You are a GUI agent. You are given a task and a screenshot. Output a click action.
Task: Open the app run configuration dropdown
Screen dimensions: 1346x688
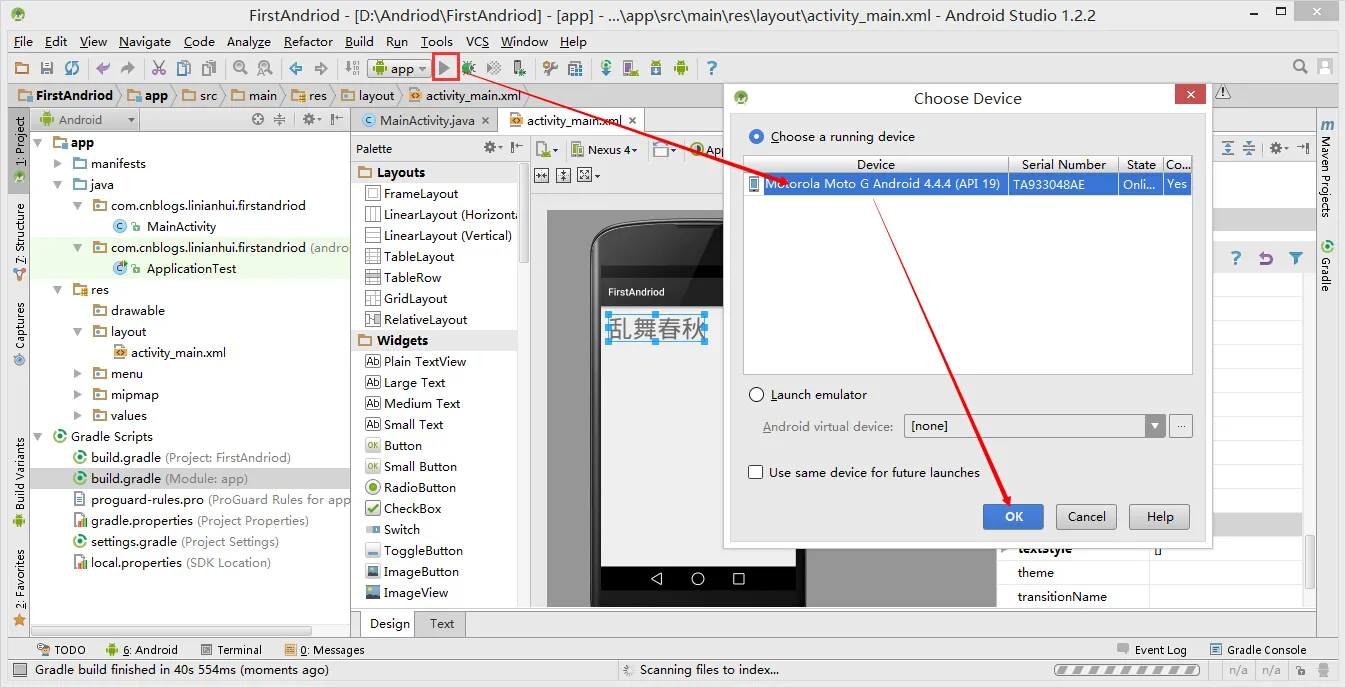pyautogui.click(x=400, y=68)
